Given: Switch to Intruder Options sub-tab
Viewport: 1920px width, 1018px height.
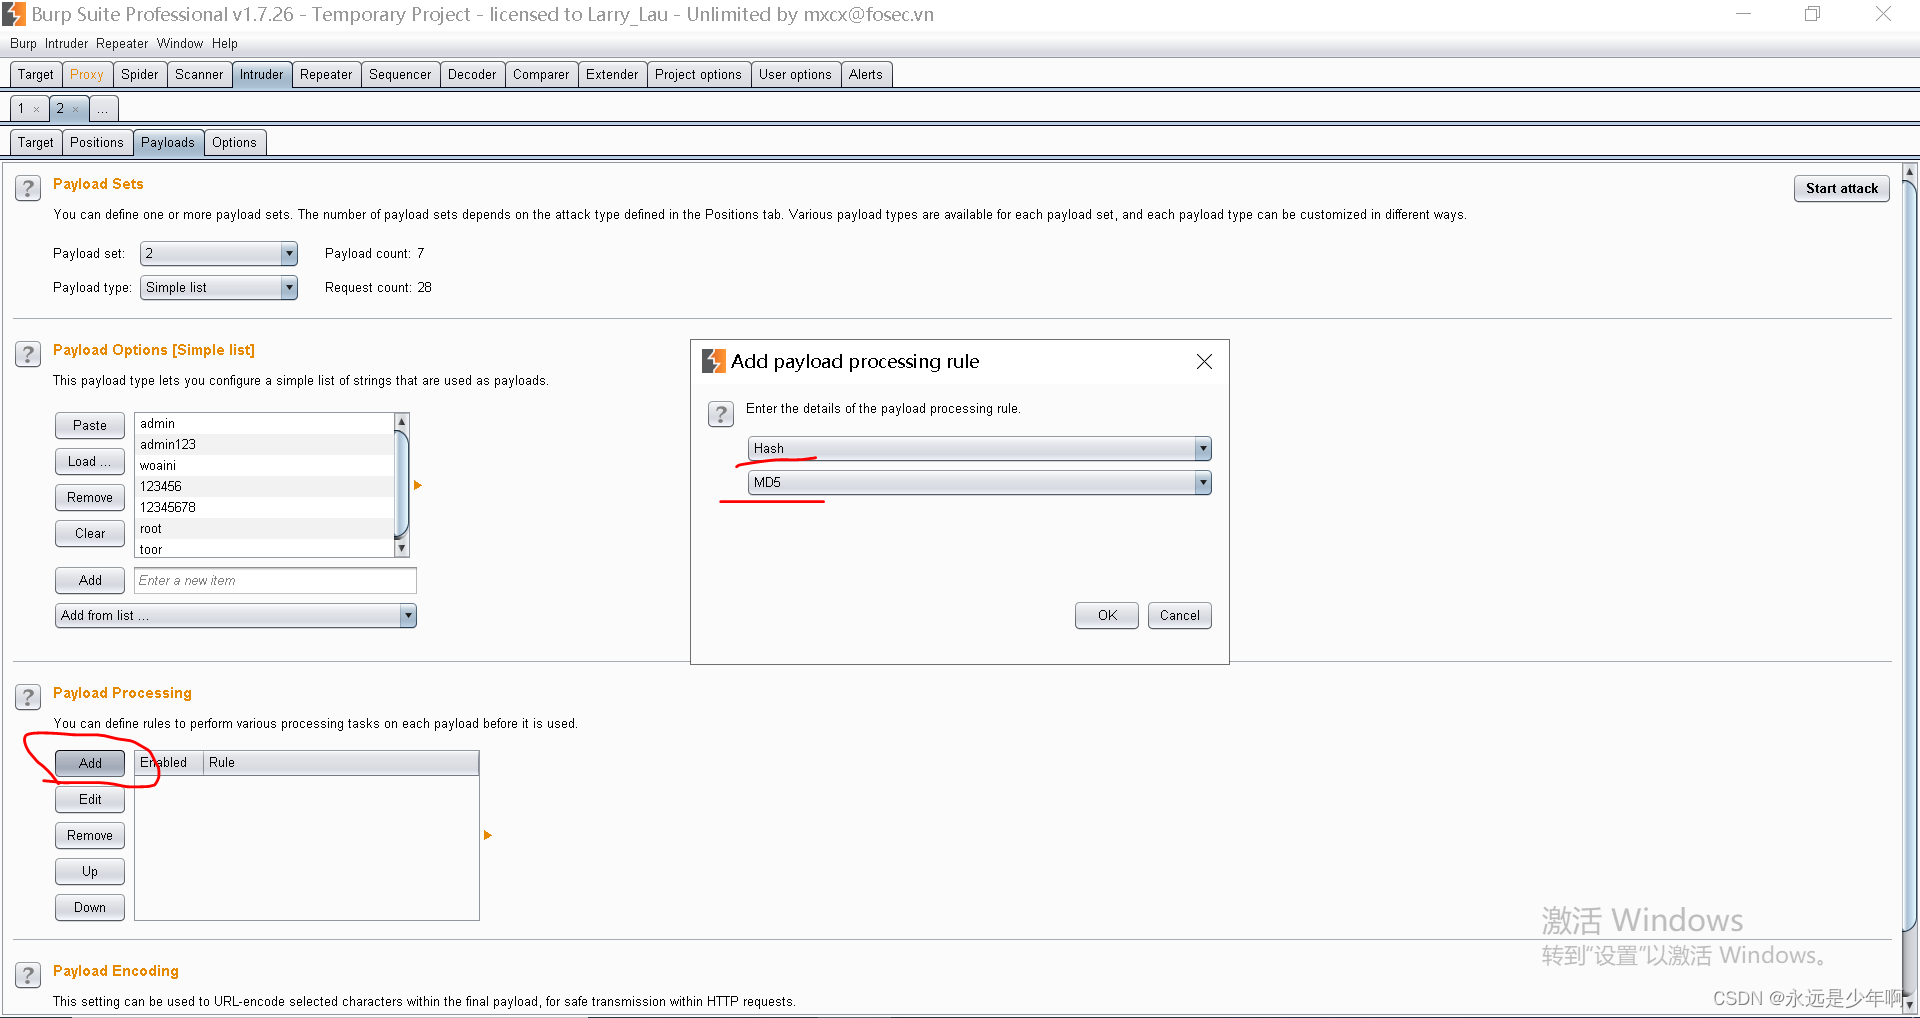Looking at the screenshot, I should pyautogui.click(x=234, y=143).
